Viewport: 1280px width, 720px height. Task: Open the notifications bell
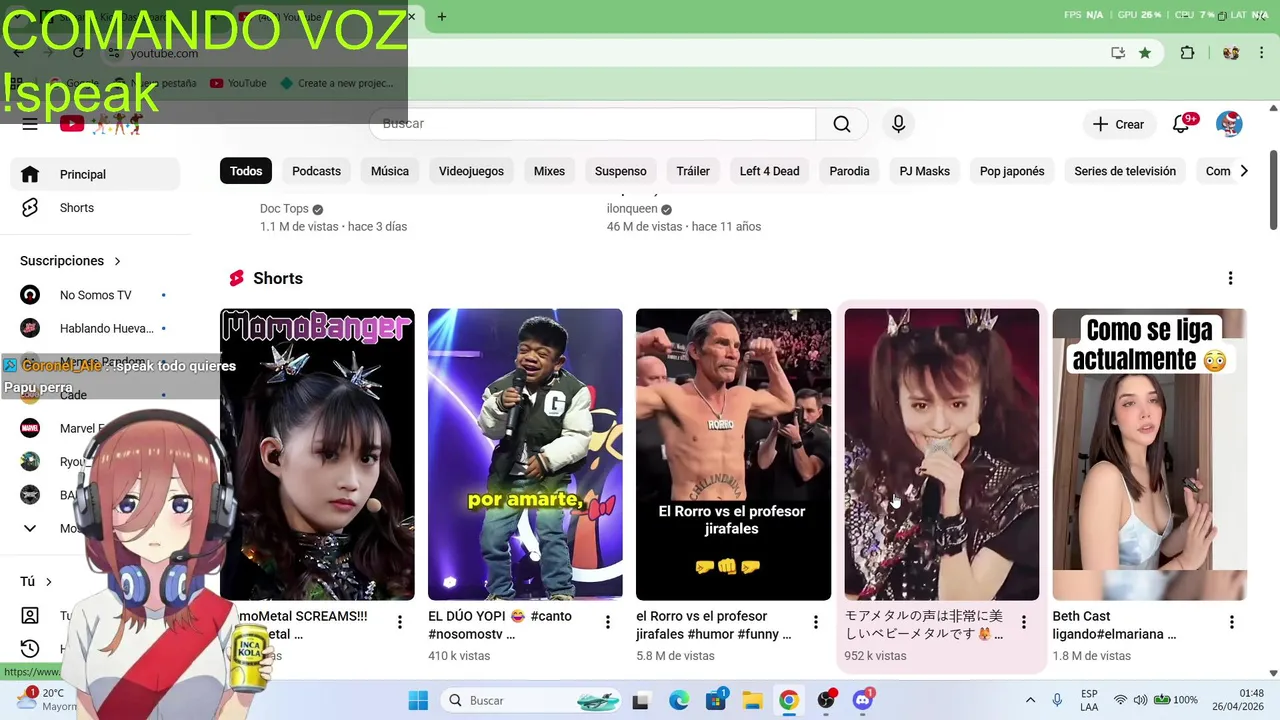click(1182, 124)
